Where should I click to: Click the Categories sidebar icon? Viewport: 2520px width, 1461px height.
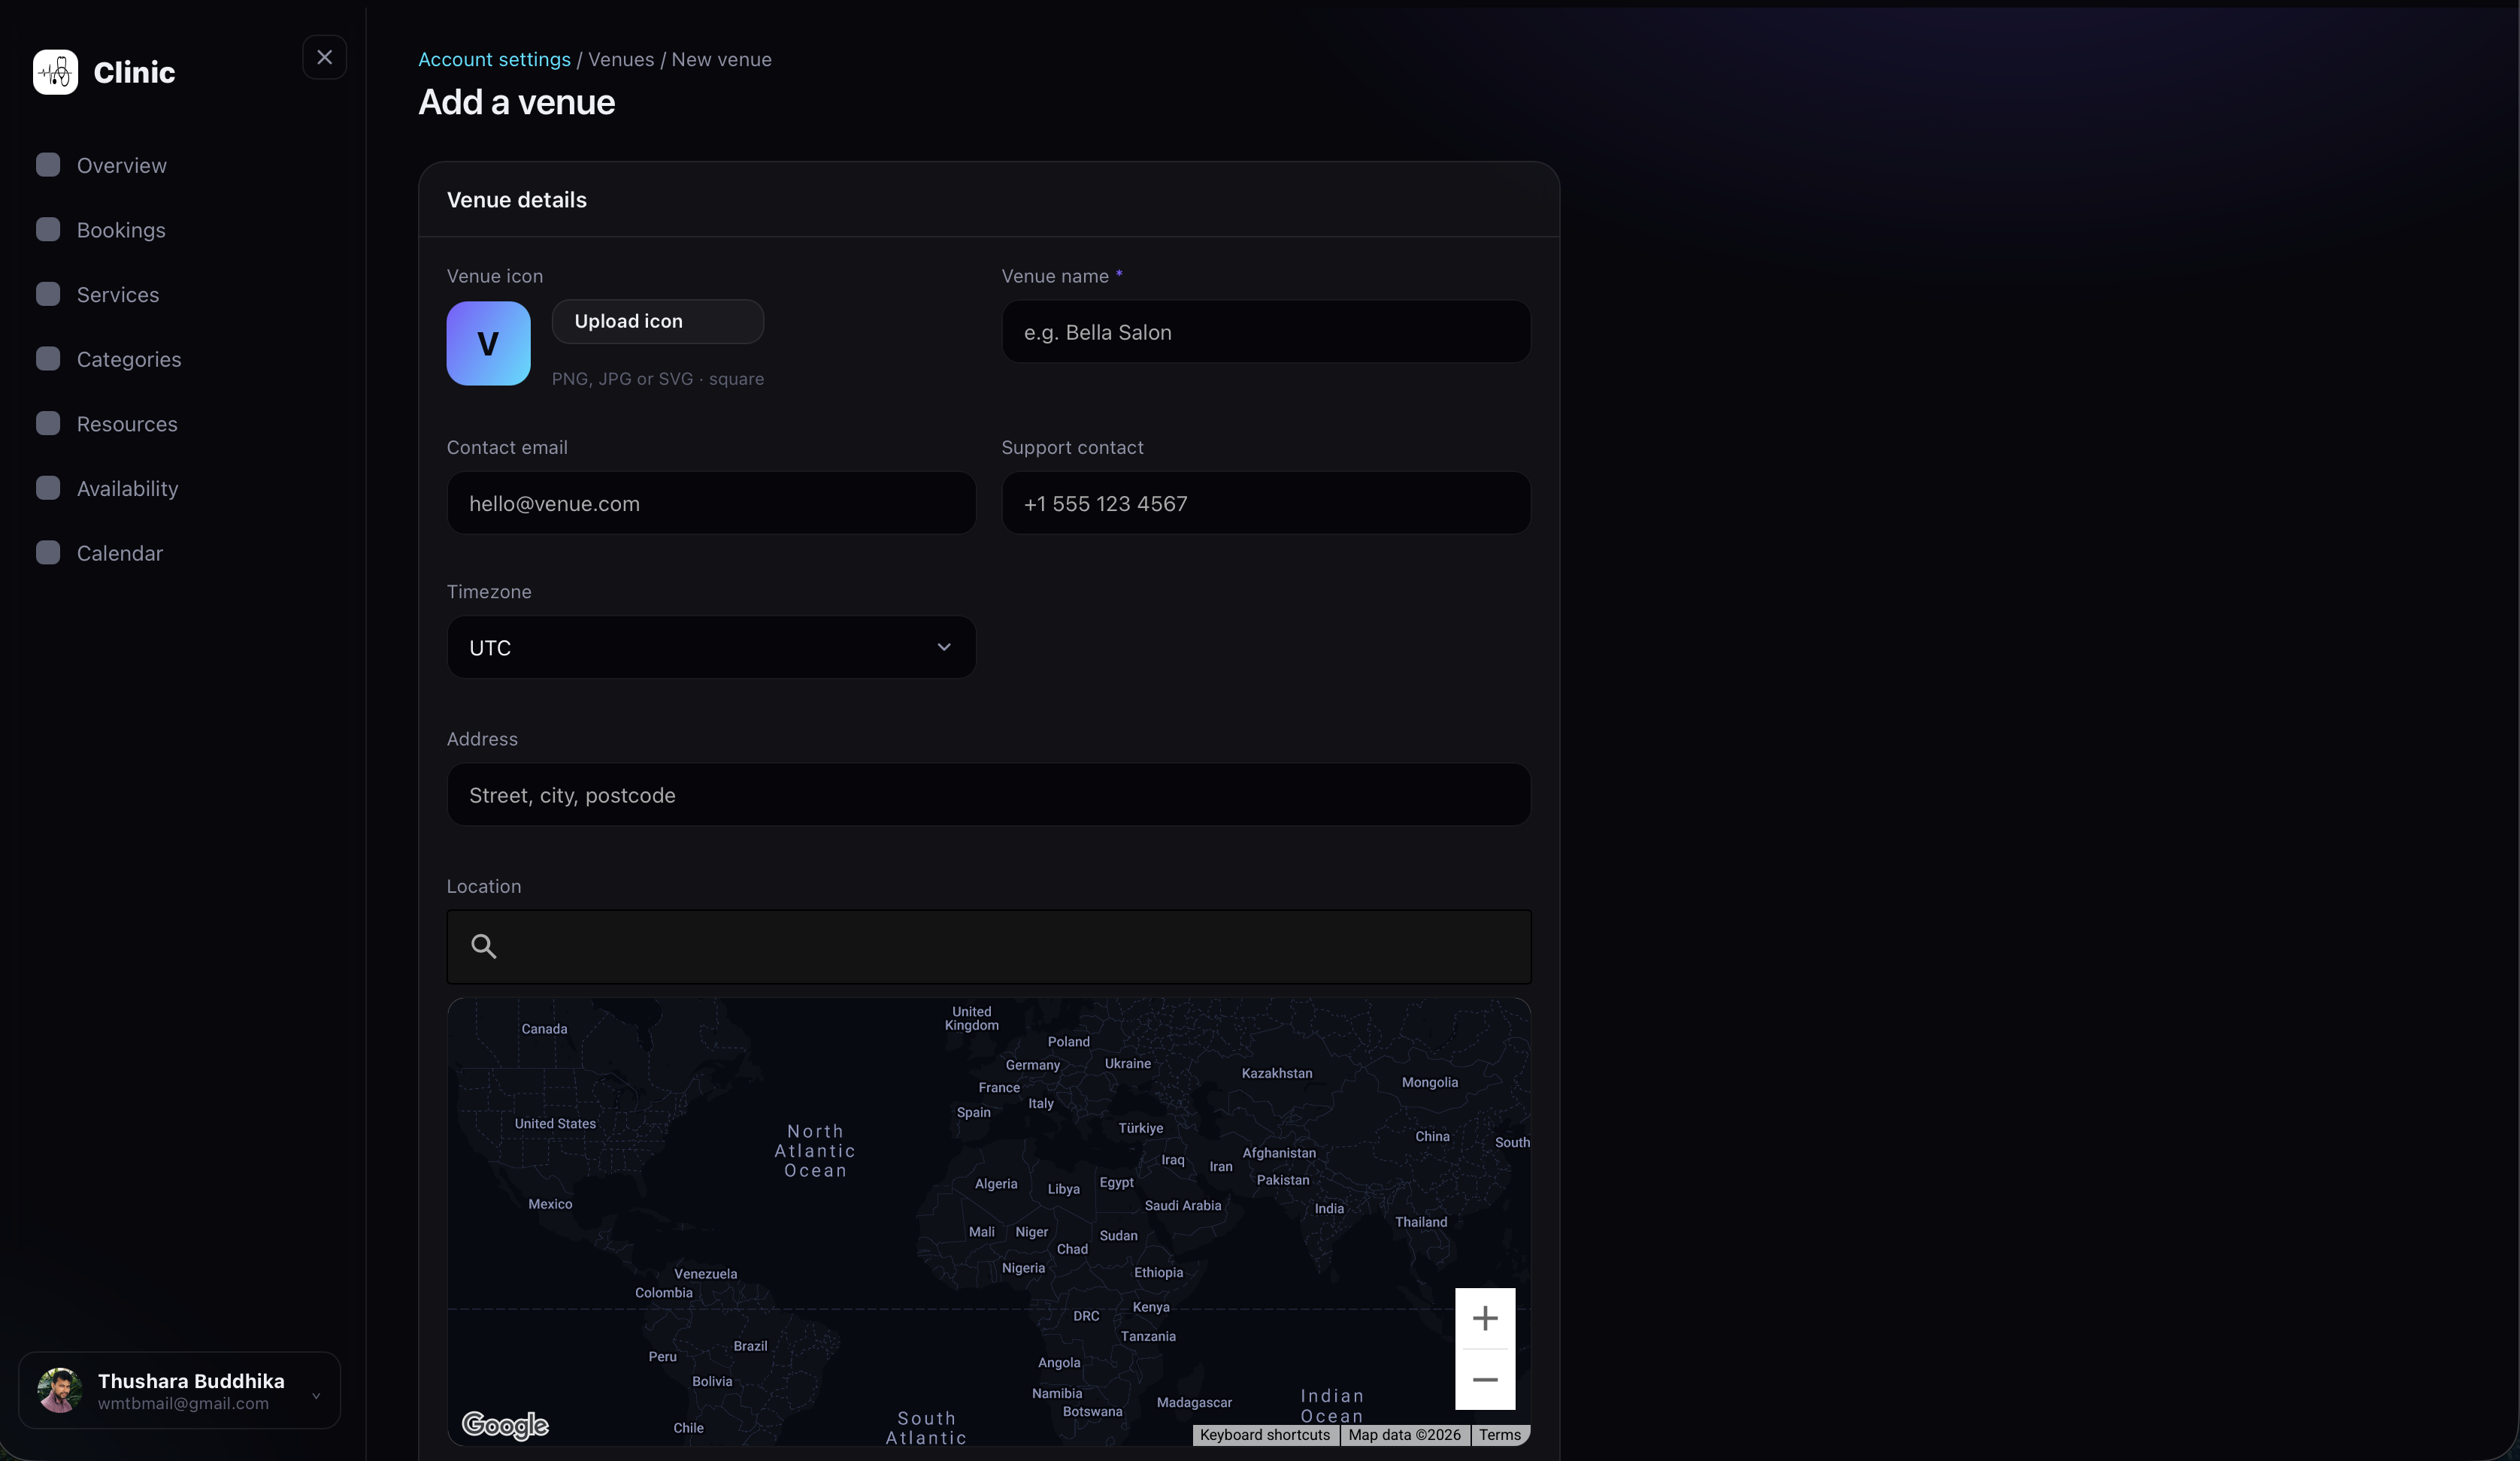[x=48, y=359]
